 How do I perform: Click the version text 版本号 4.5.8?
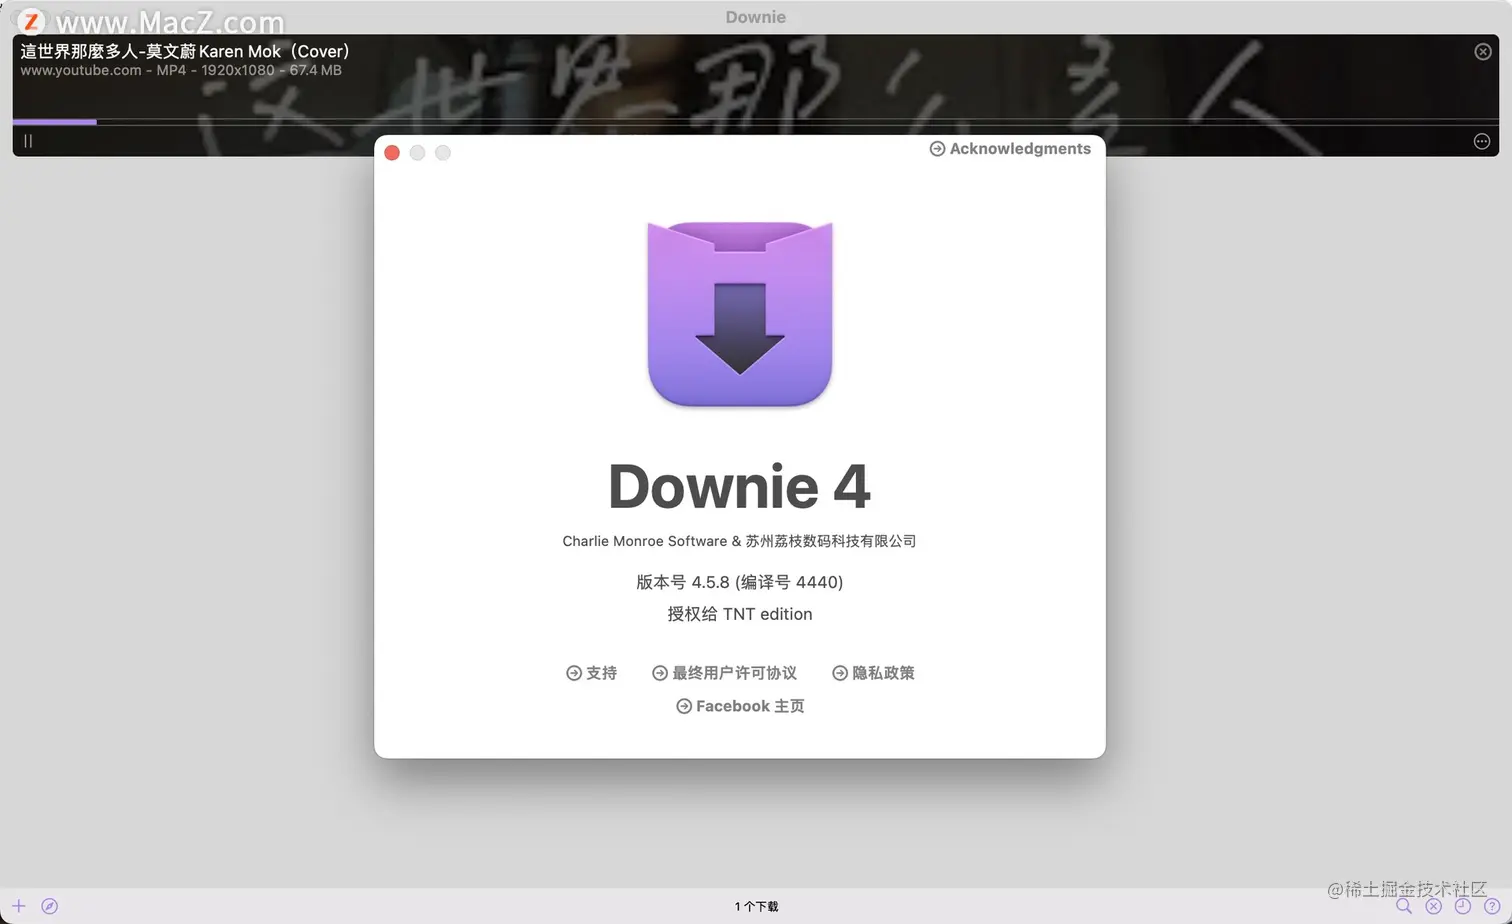(740, 582)
